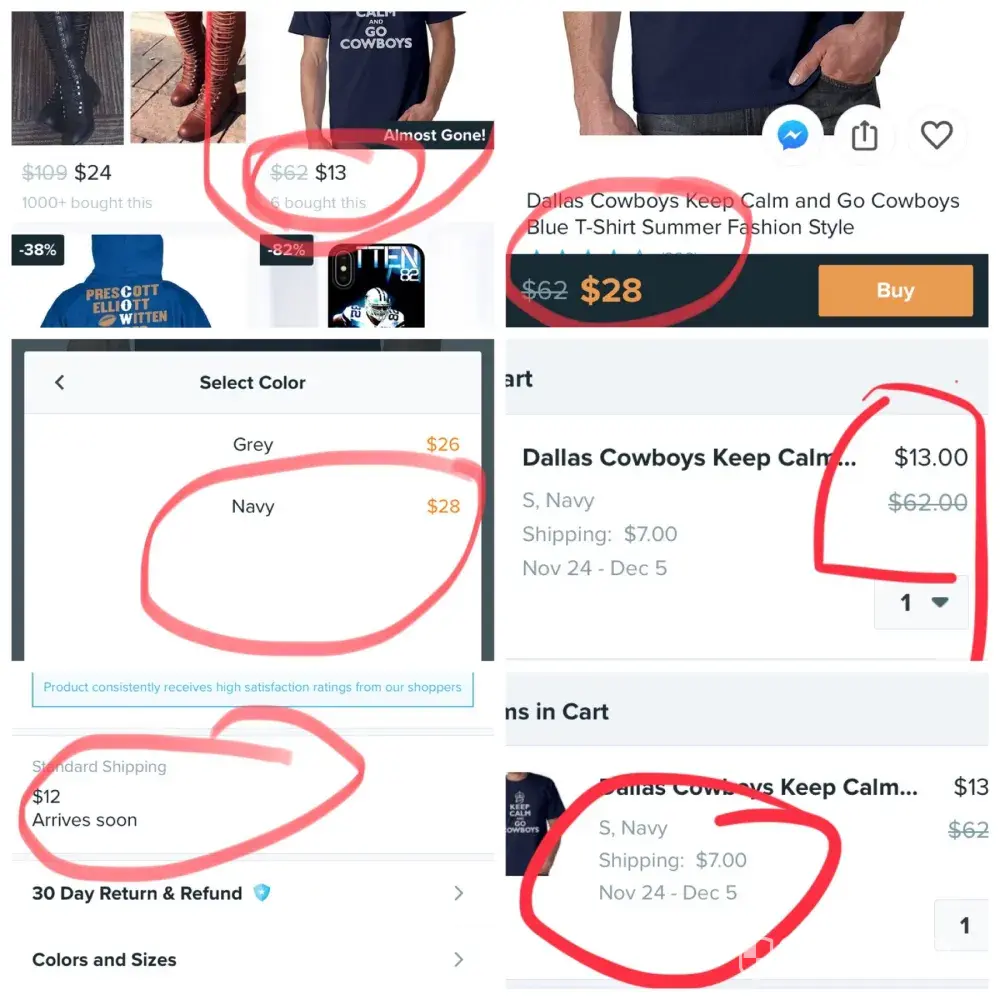The width and height of the screenshot is (1000, 1000).
Task: Add item to wishlist with heart icon
Action: [x=936, y=135]
